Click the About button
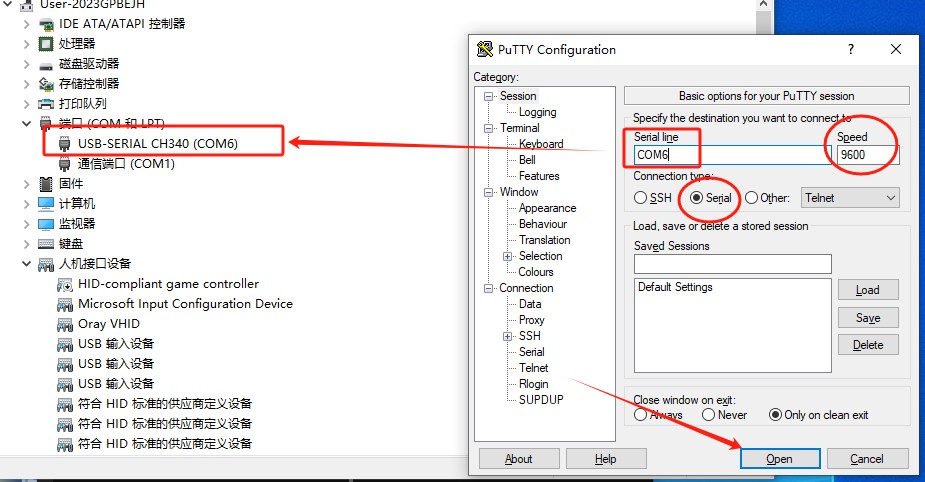Screen dimensions: 925x482 tap(519, 459)
